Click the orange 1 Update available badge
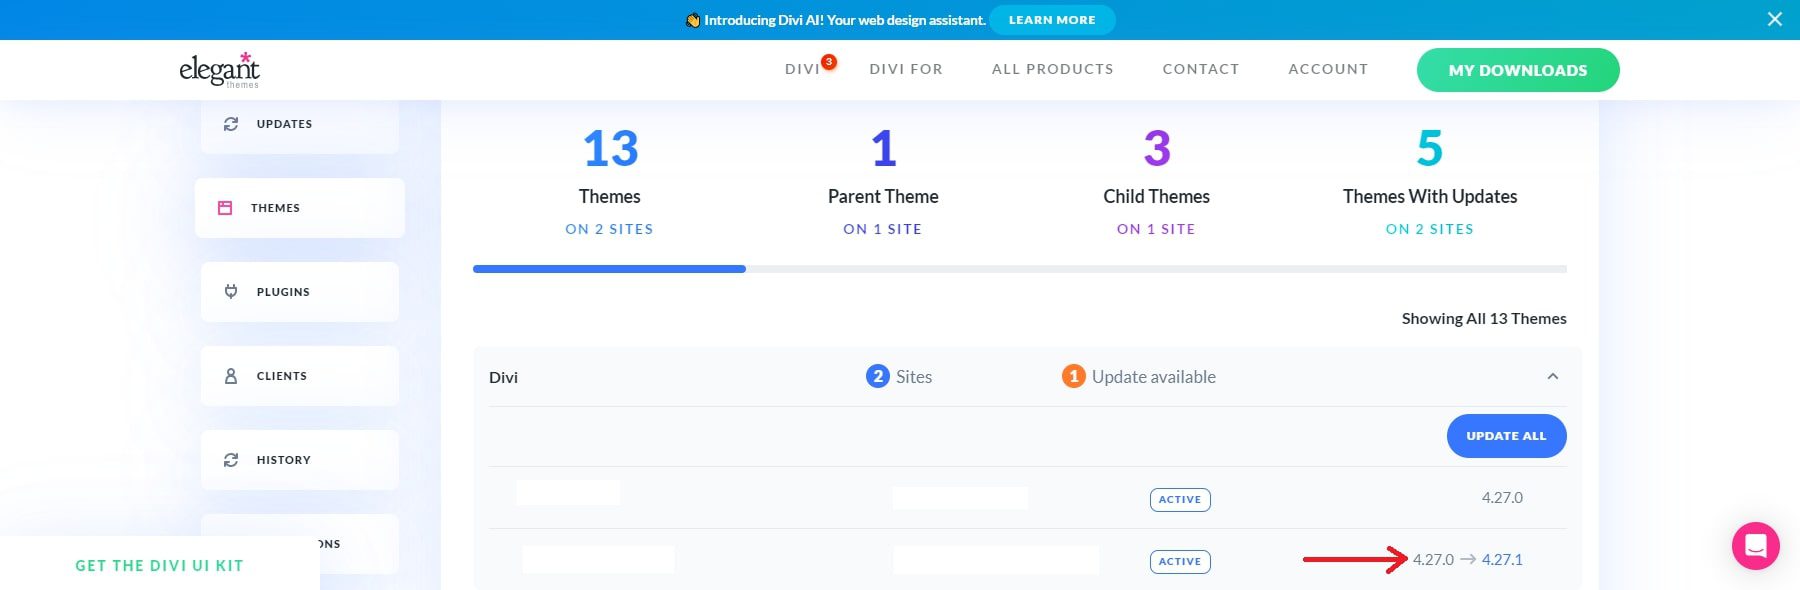The height and width of the screenshot is (590, 1800). point(1073,377)
